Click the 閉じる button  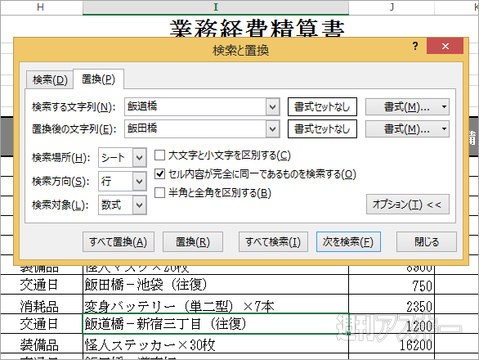coord(426,242)
